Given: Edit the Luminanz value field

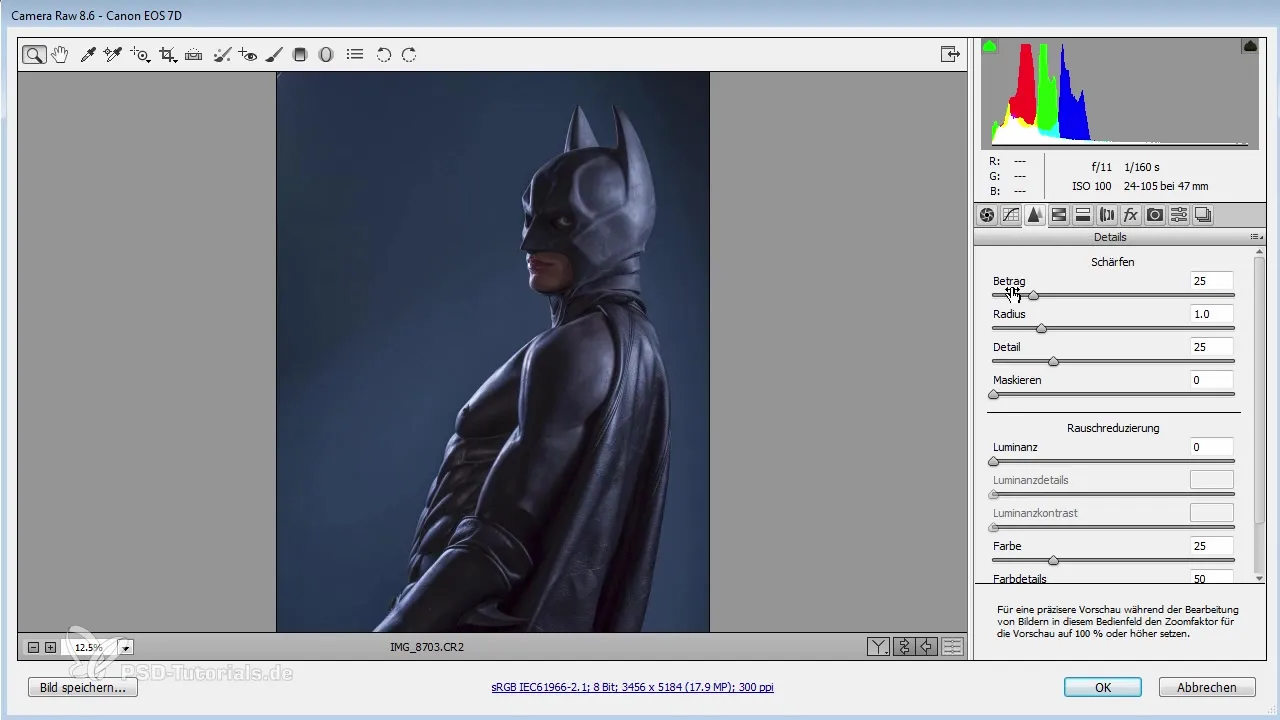Looking at the screenshot, I should click(1211, 447).
